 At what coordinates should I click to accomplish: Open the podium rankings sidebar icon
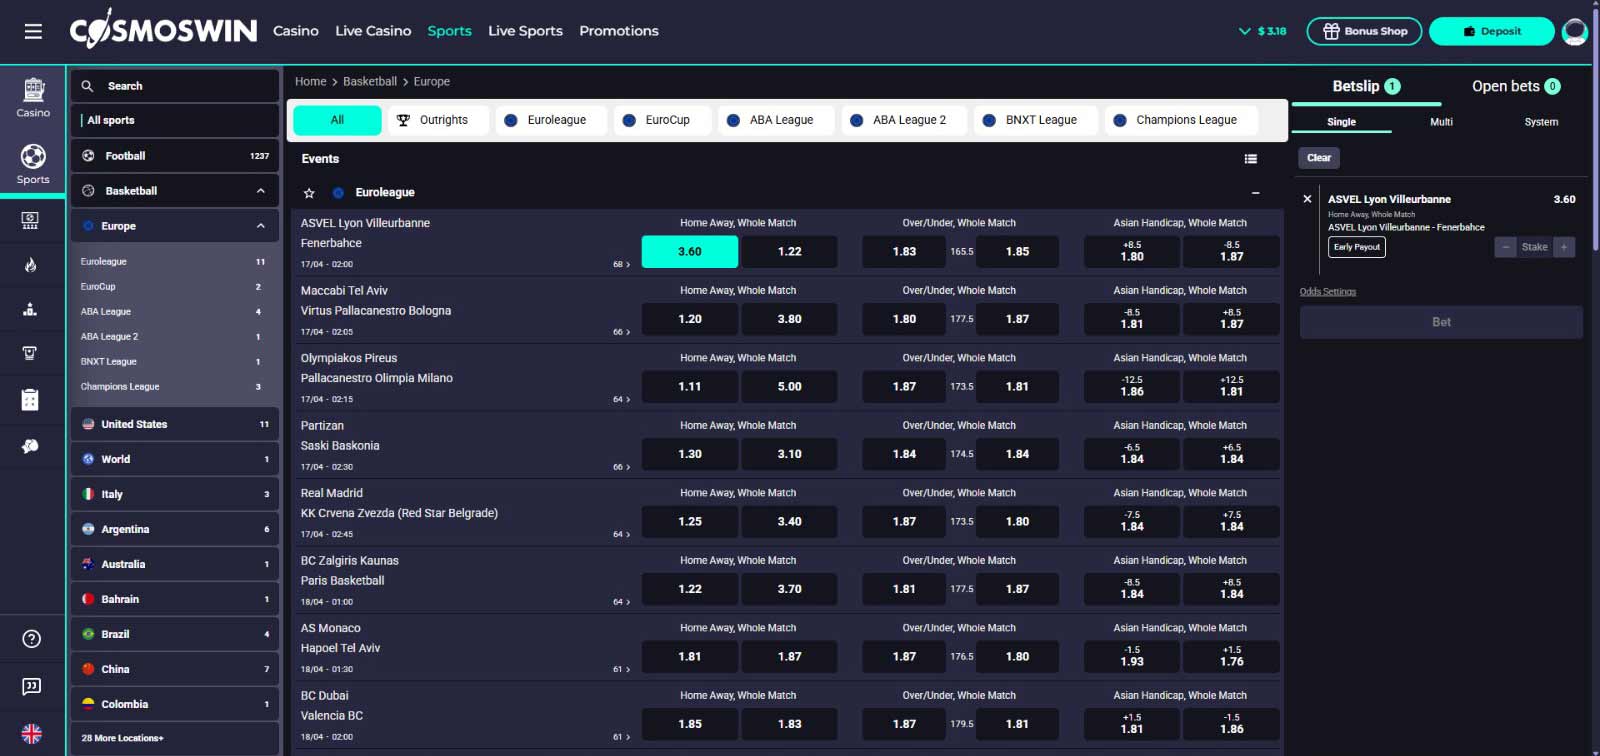coord(30,309)
